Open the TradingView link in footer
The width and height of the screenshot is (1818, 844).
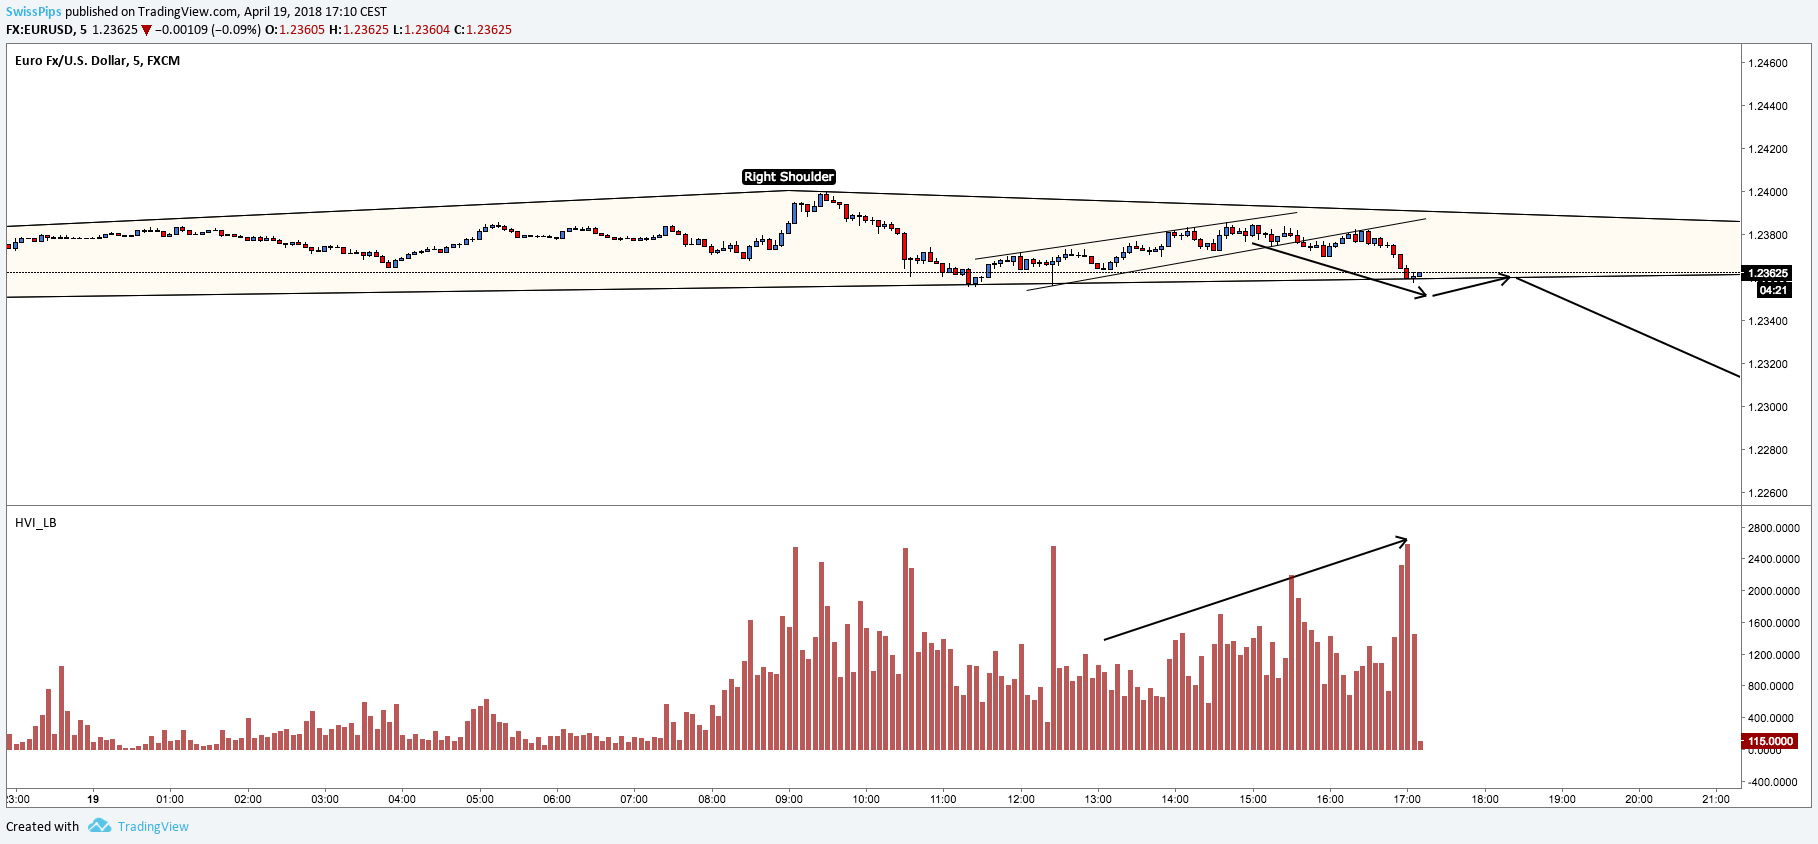point(153,826)
